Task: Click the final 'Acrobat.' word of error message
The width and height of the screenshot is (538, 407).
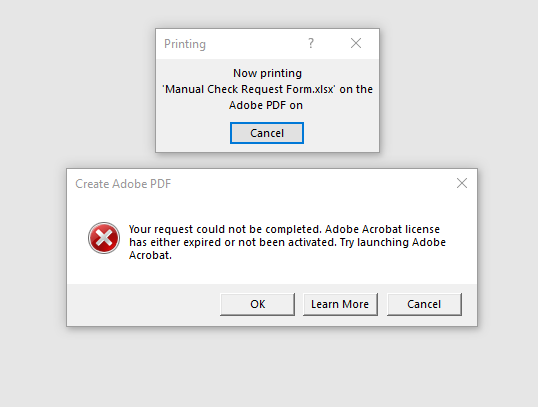Action: 150,255
